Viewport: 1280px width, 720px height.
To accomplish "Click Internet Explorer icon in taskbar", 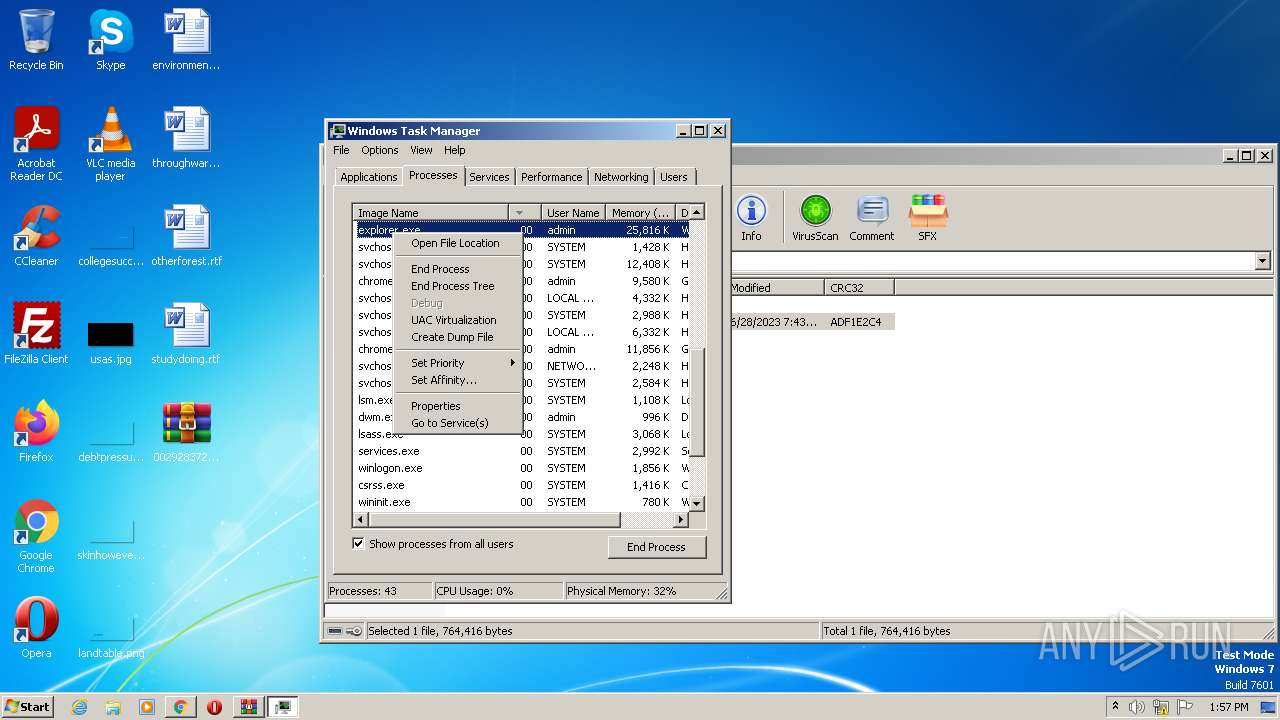I will 79,707.
